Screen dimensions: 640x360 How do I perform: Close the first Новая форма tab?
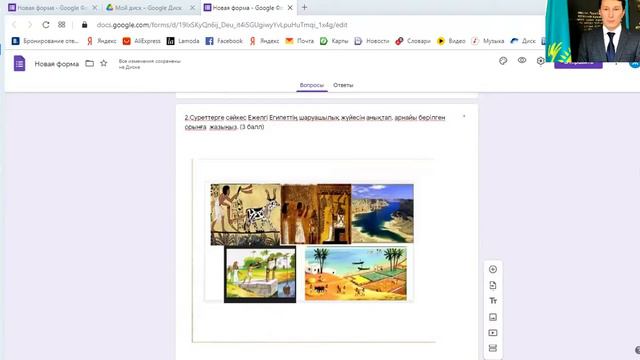[x=95, y=8]
